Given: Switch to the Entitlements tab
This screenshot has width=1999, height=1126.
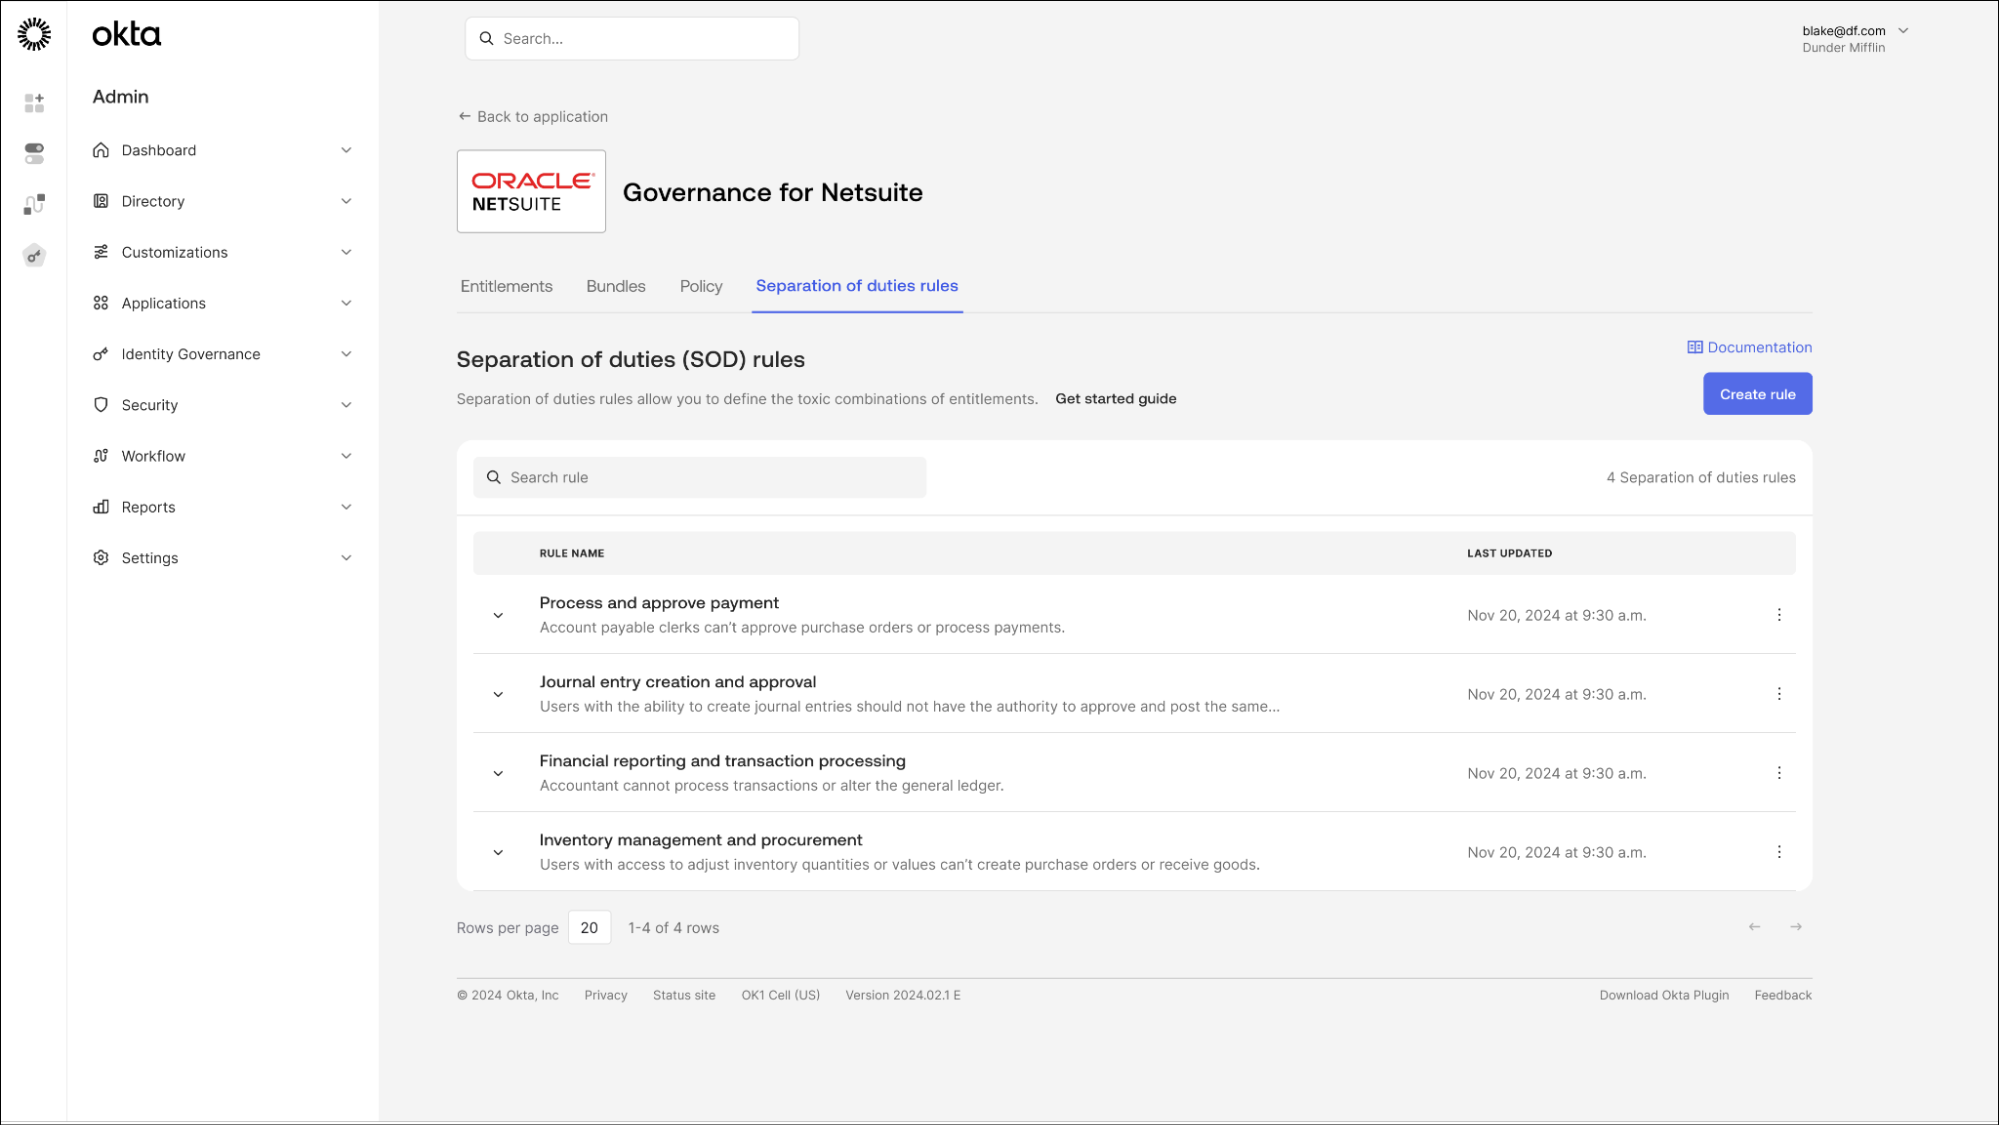Looking at the screenshot, I should [x=506, y=286].
